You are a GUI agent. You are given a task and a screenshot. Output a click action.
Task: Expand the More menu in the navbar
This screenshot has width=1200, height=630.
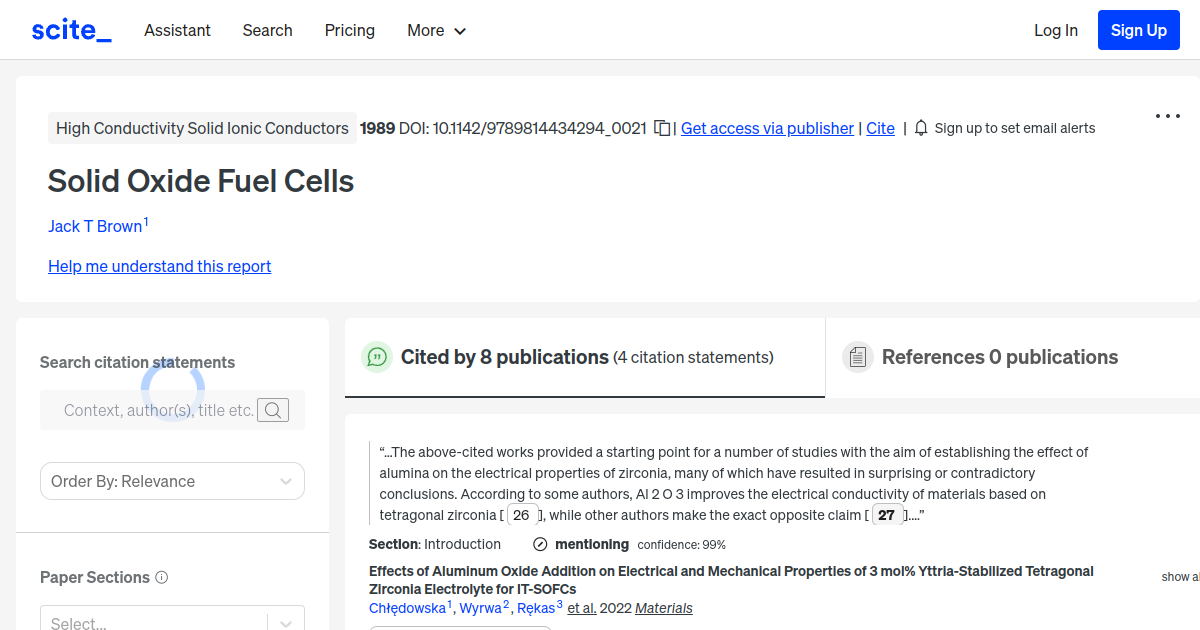click(x=436, y=30)
